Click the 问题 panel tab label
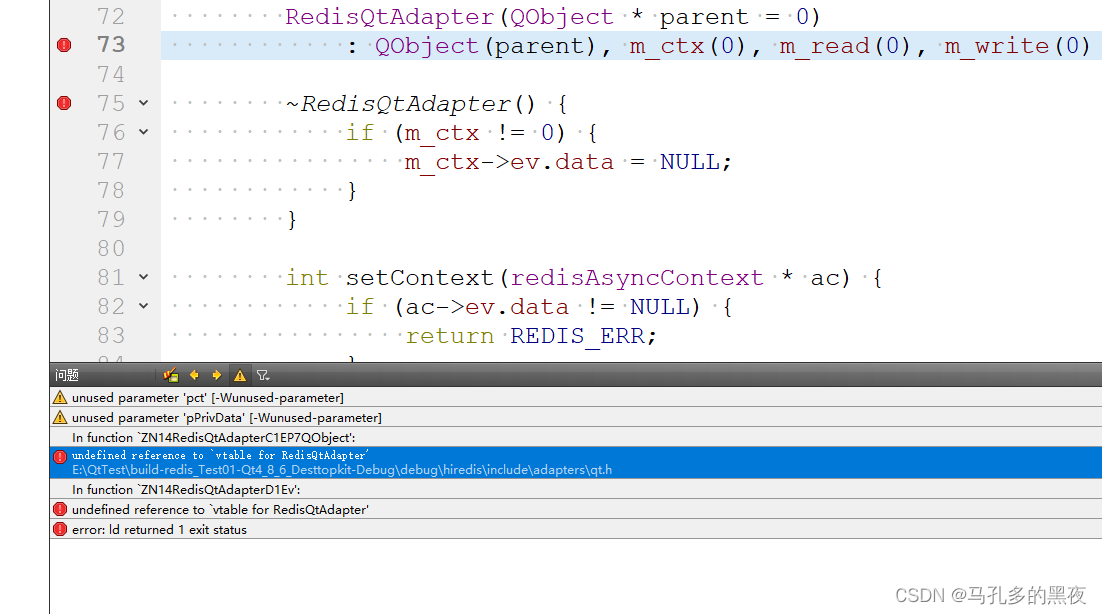Screen dimensions: 1102x614 coord(66,374)
